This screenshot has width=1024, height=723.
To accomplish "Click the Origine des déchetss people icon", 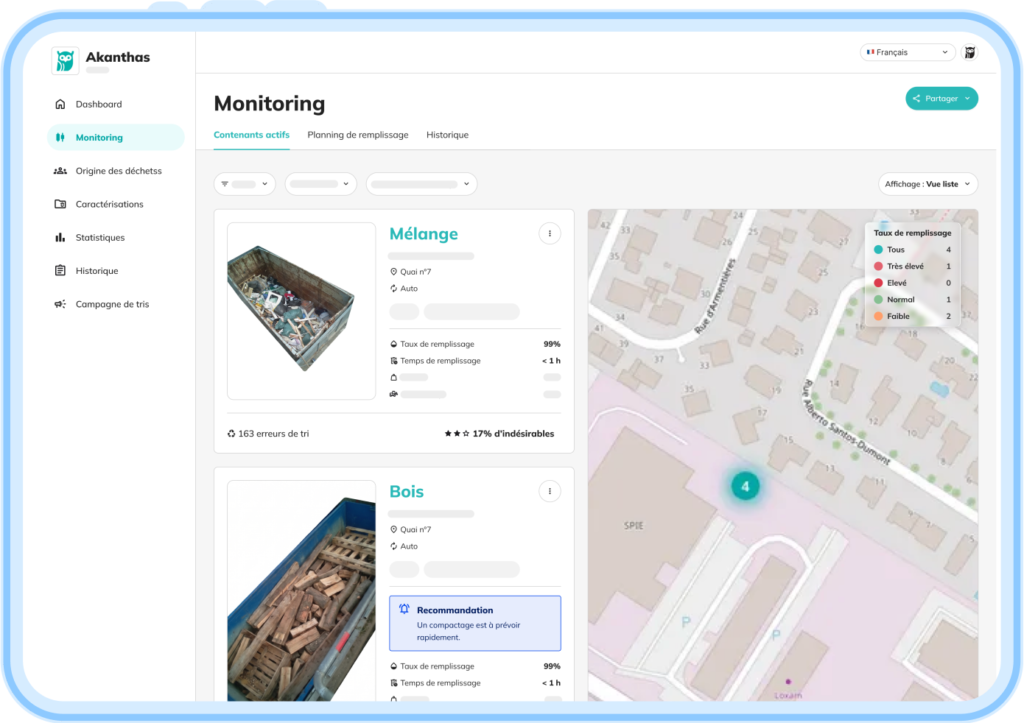I will (60, 170).
